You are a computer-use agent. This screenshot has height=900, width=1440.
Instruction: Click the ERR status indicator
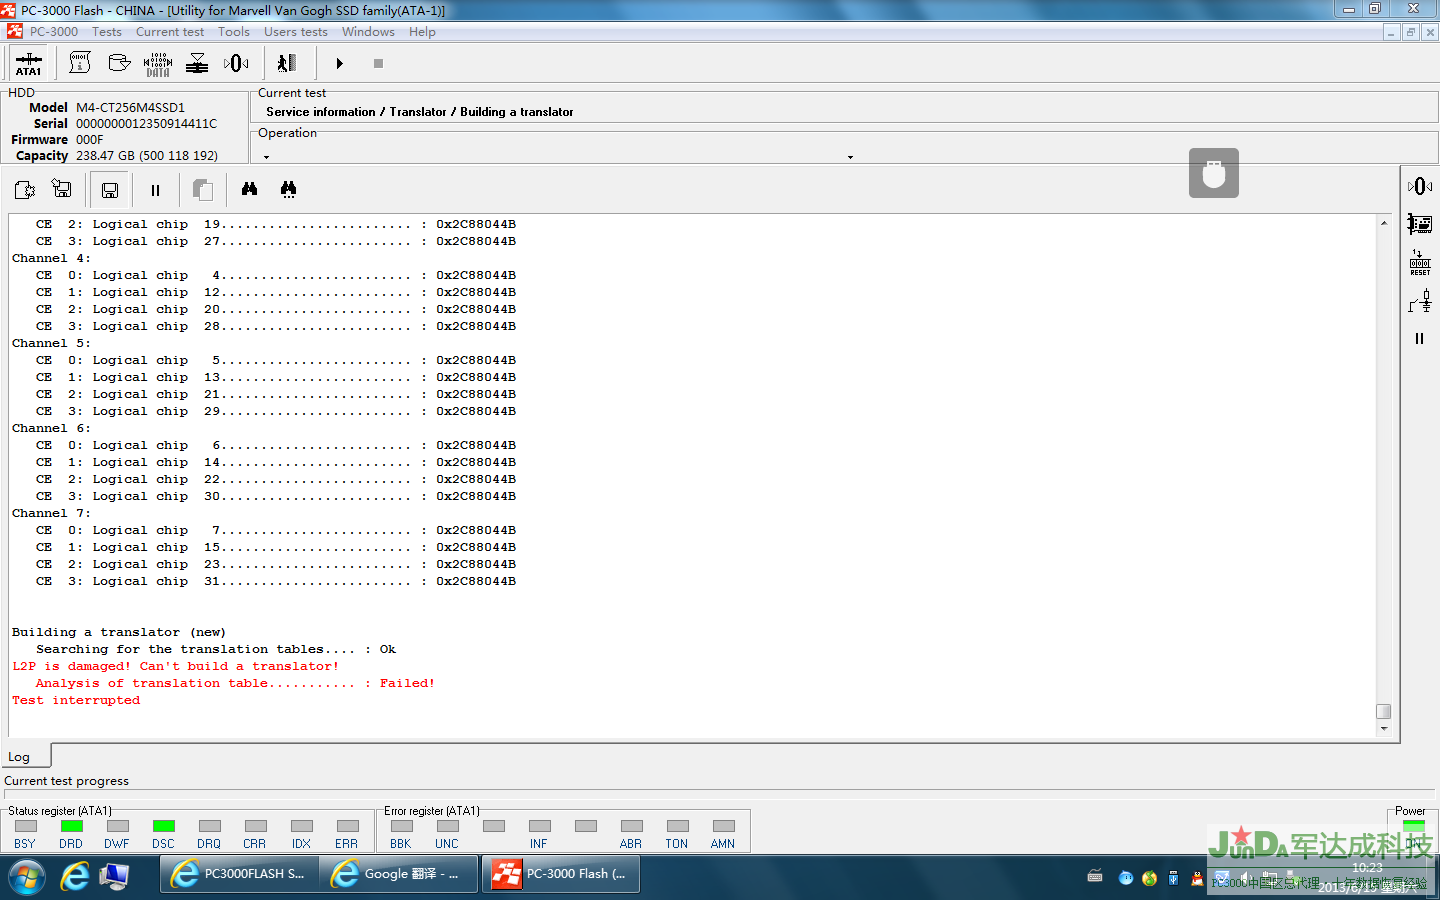tap(348, 826)
